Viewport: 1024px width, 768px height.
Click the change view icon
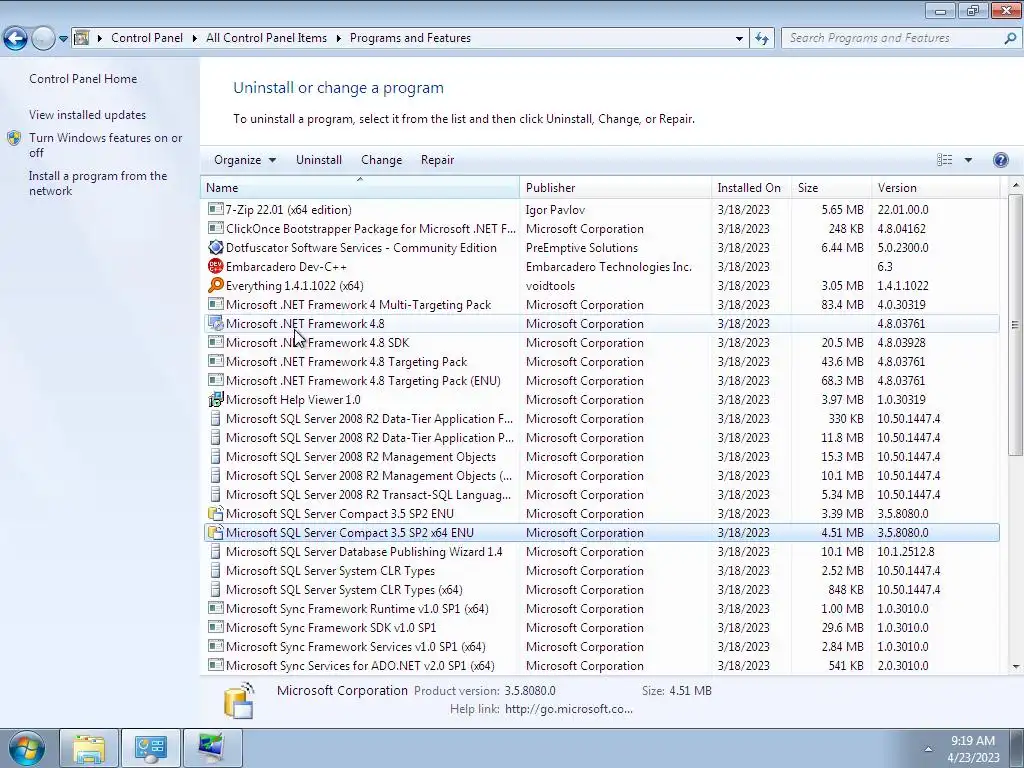[x=944, y=160]
